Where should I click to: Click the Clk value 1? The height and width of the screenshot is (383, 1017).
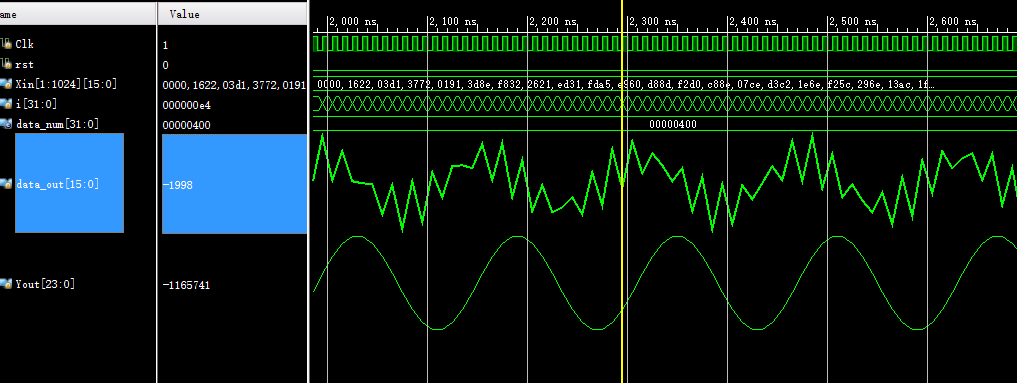pyautogui.click(x=166, y=45)
